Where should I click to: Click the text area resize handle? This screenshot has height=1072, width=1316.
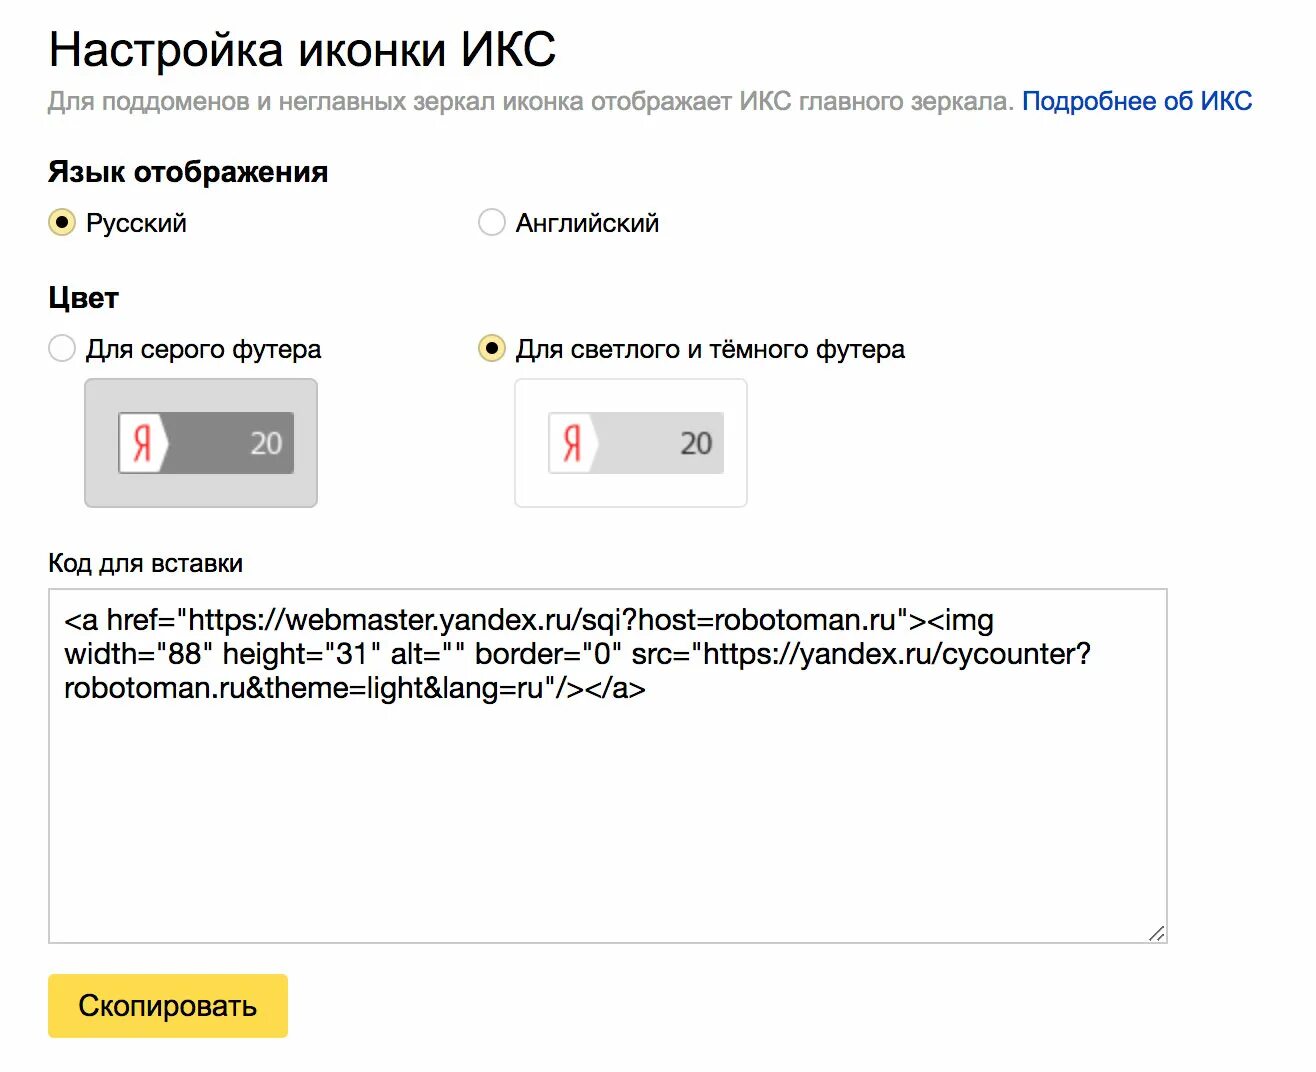1157,933
